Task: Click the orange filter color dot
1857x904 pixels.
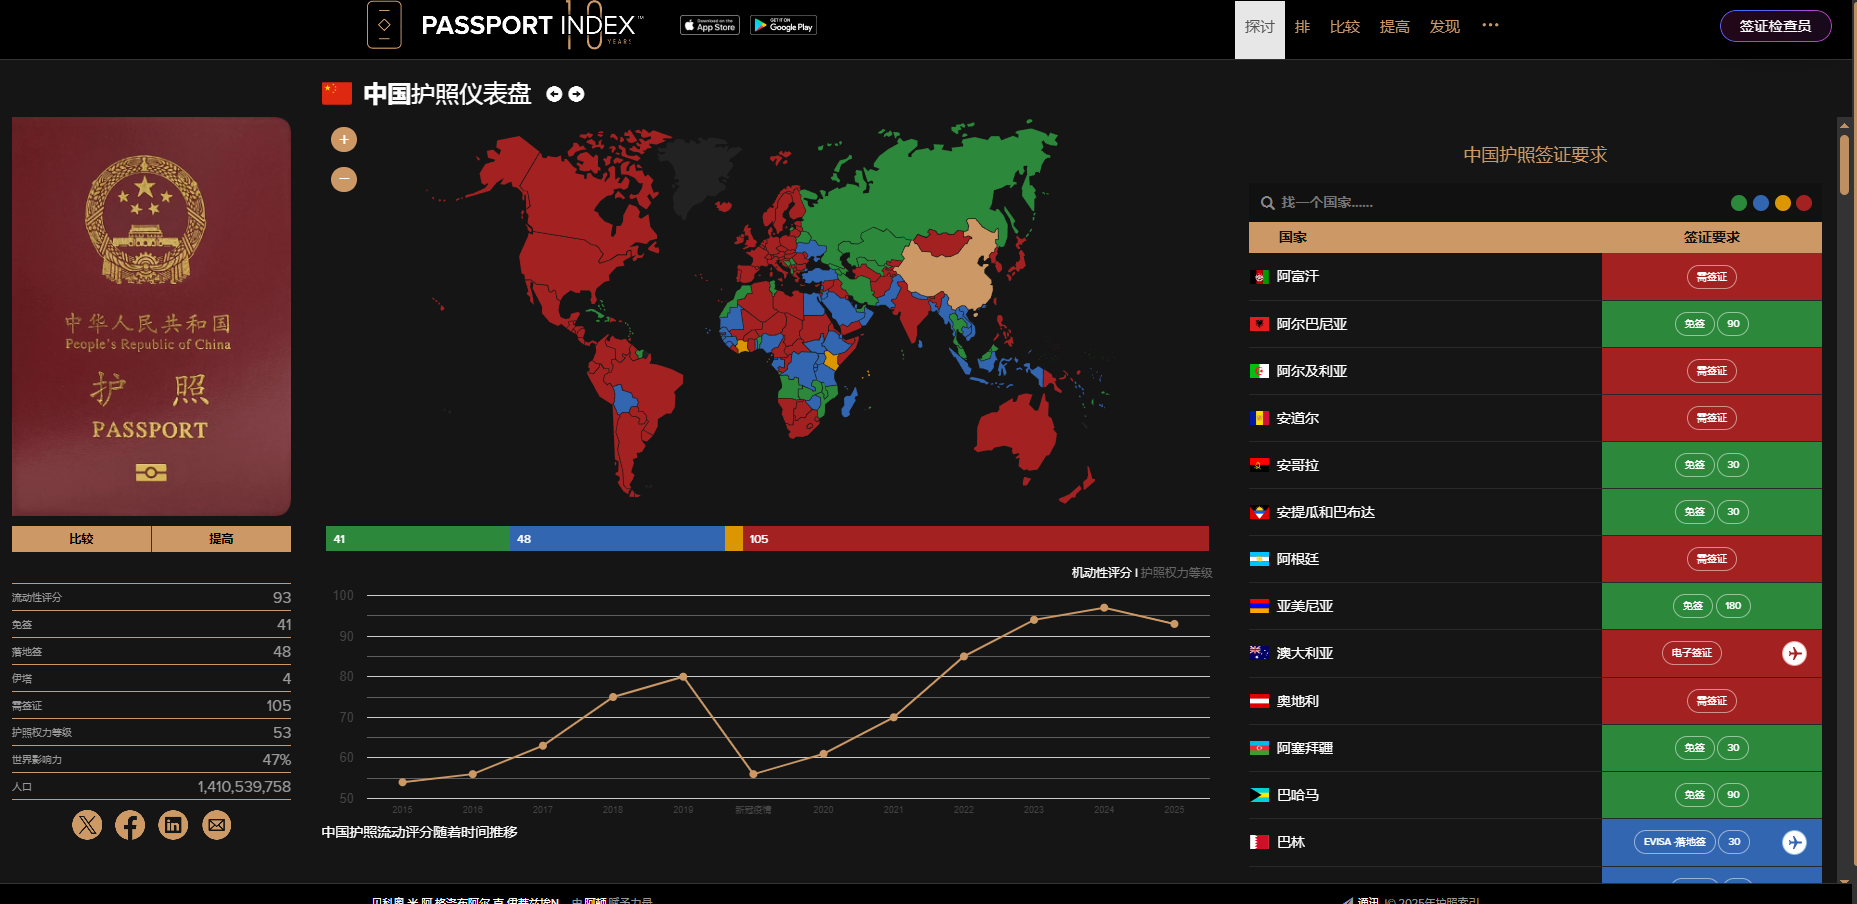Action: (1783, 203)
